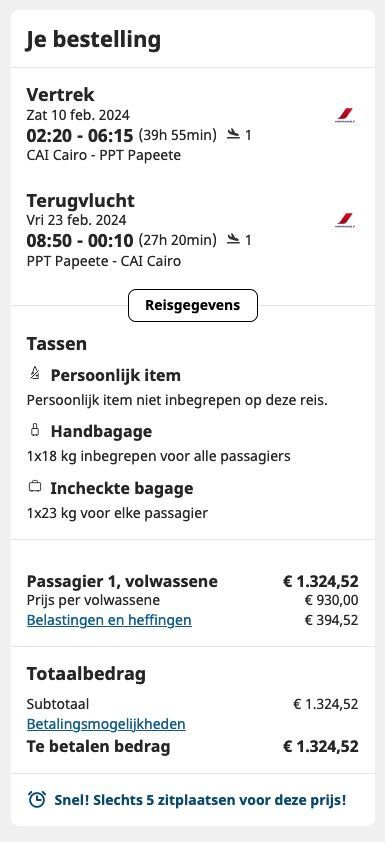Click the Air France logo beside Vertrek flight

(x=345, y=115)
